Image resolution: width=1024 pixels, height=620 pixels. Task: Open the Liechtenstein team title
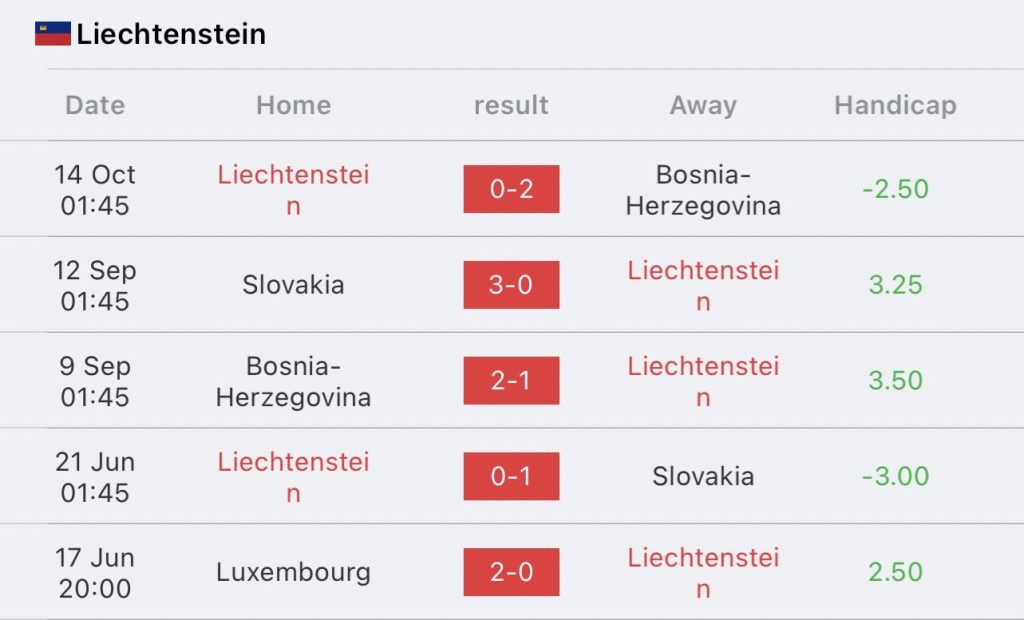[x=171, y=34]
